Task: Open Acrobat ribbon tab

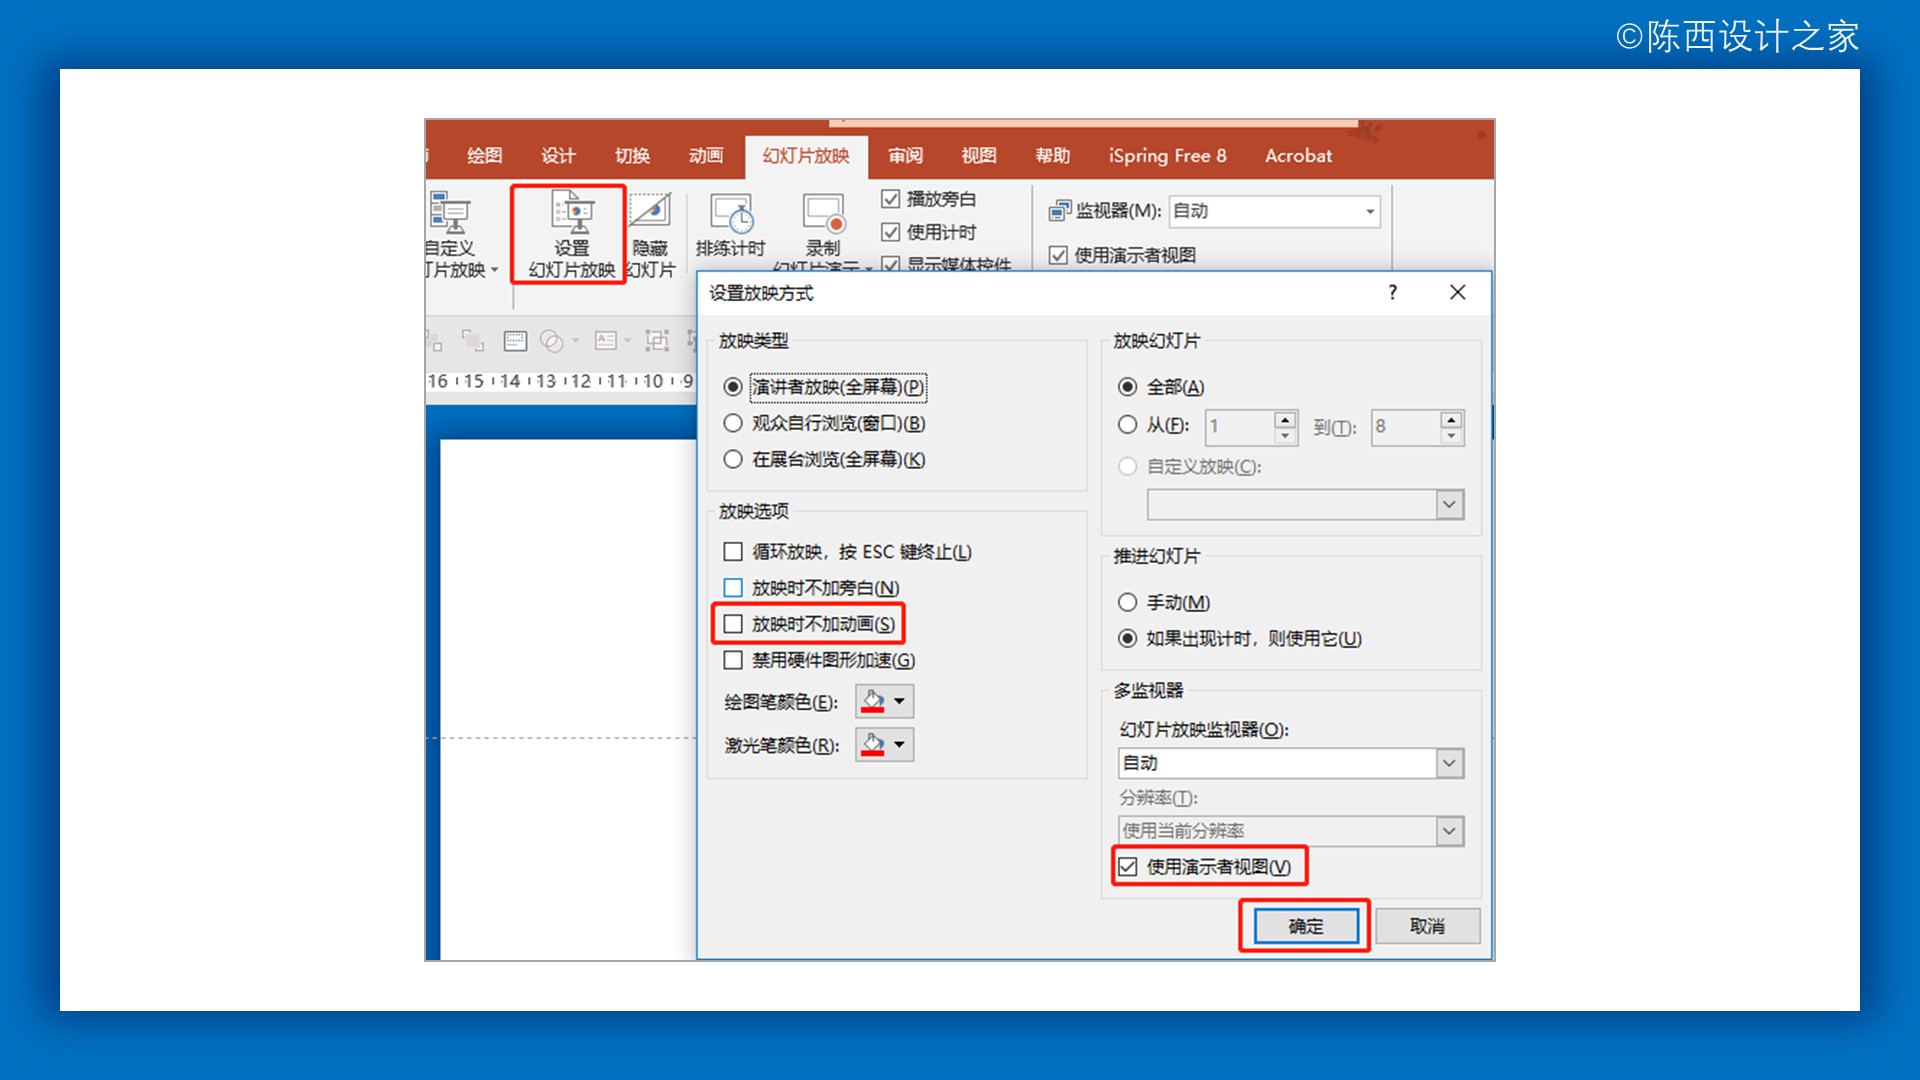Action: point(1298,156)
